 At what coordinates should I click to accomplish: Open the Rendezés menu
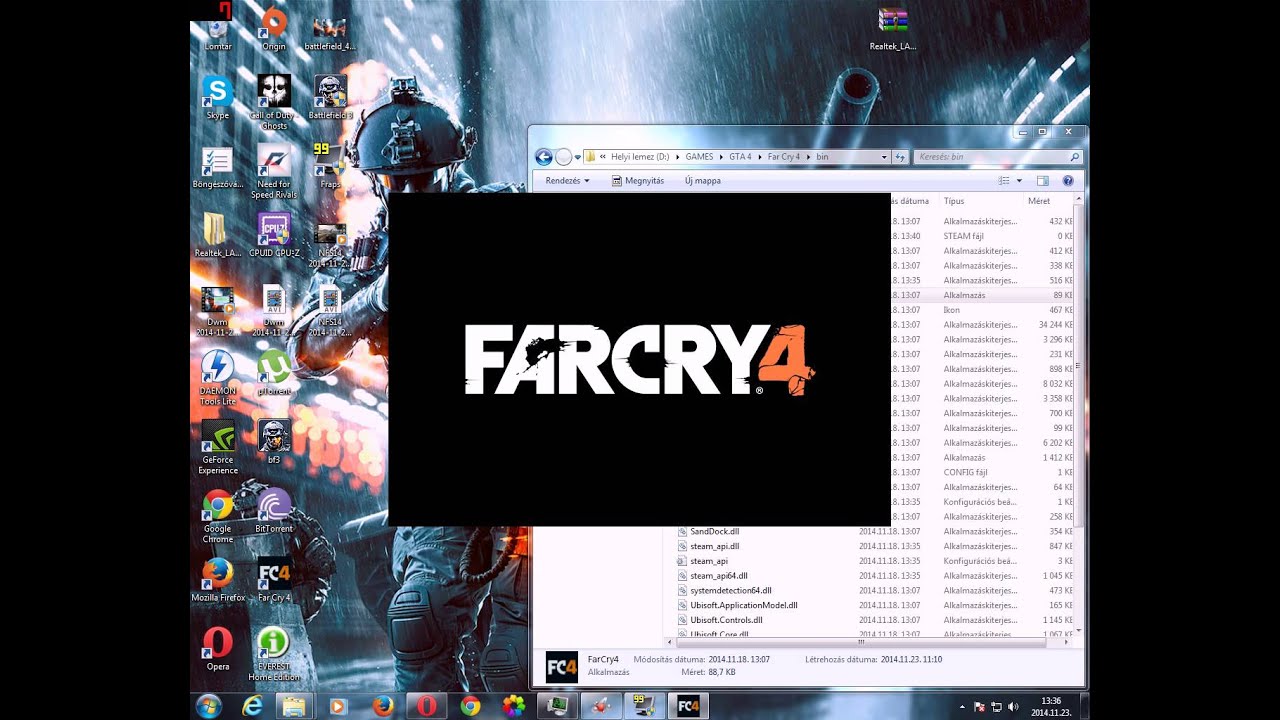click(567, 181)
